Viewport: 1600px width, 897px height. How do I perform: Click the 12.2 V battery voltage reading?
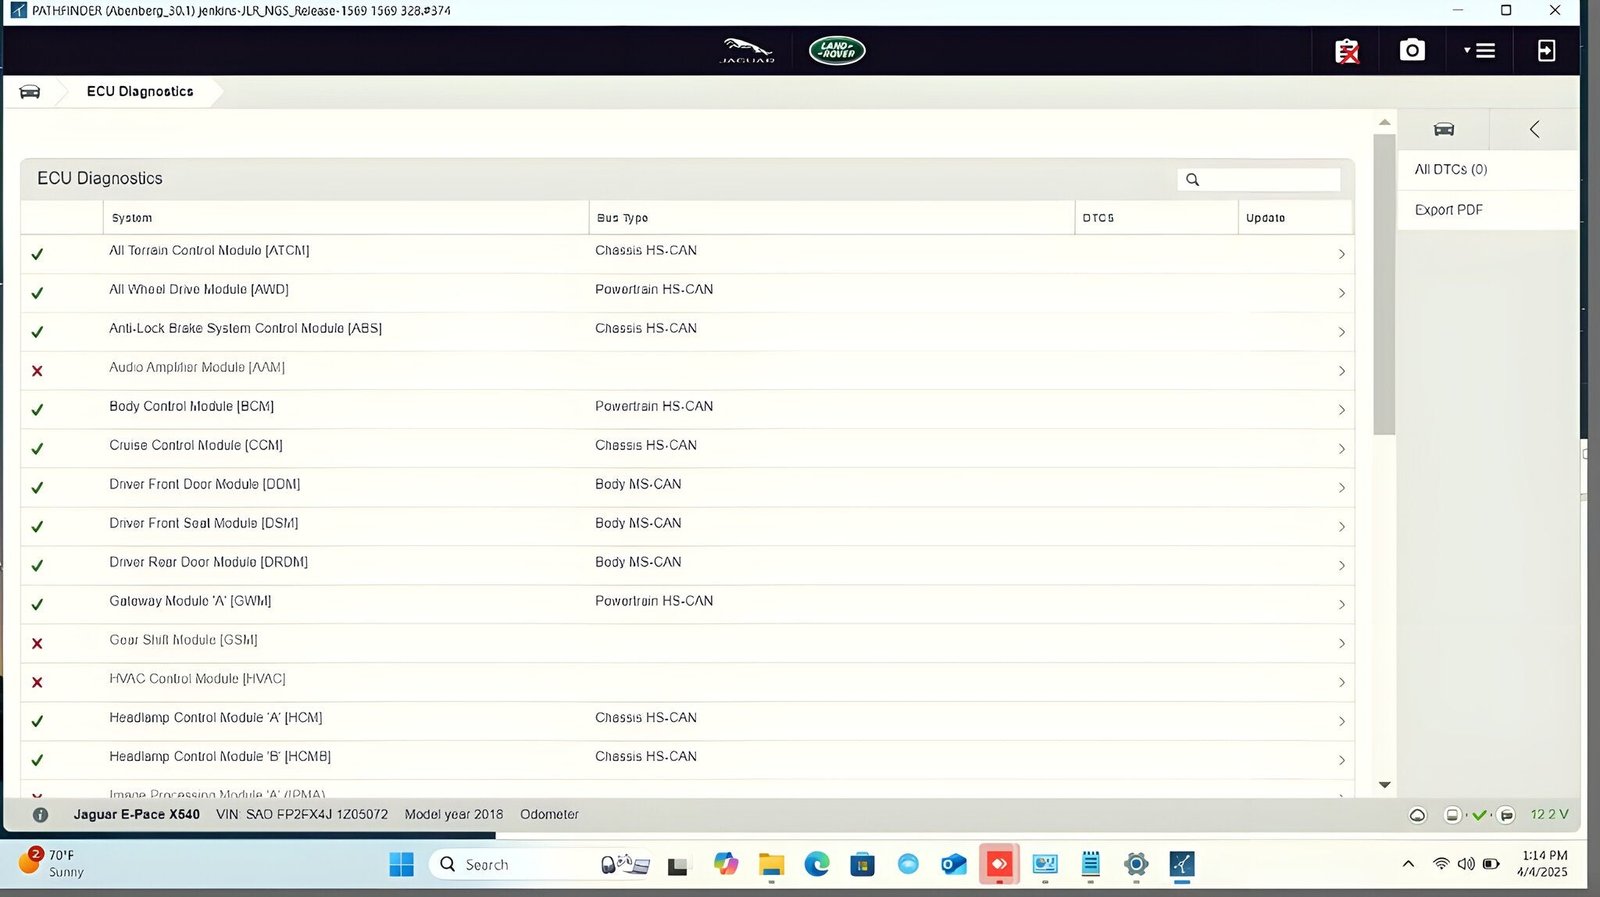(1549, 814)
